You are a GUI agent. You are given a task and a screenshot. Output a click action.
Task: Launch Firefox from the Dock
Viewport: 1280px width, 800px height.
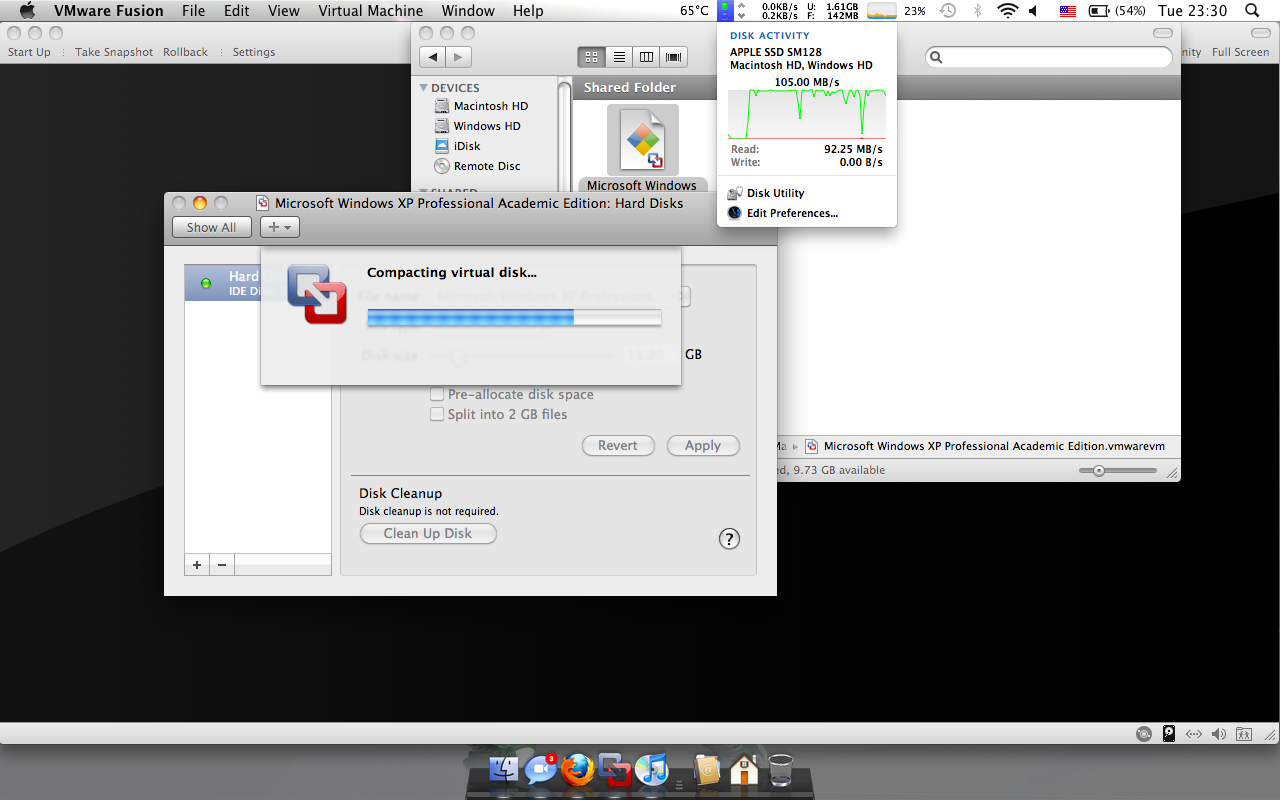pyautogui.click(x=577, y=770)
